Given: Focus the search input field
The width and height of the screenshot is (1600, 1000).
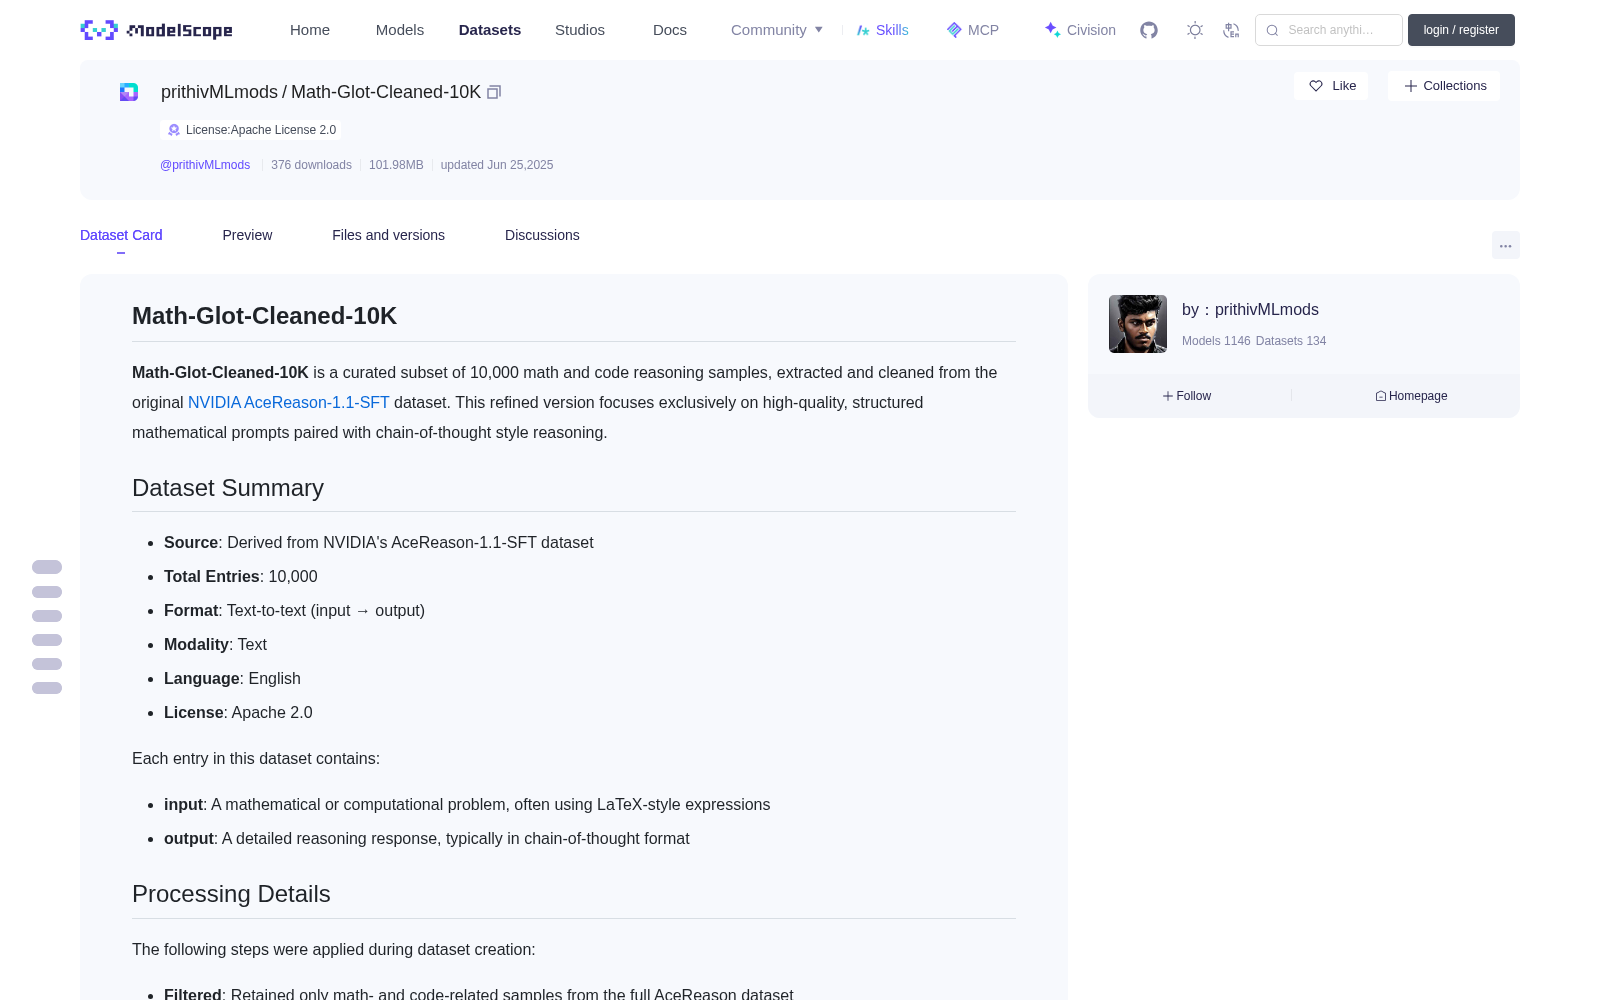Looking at the screenshot, I should [x=1329, y=30].
